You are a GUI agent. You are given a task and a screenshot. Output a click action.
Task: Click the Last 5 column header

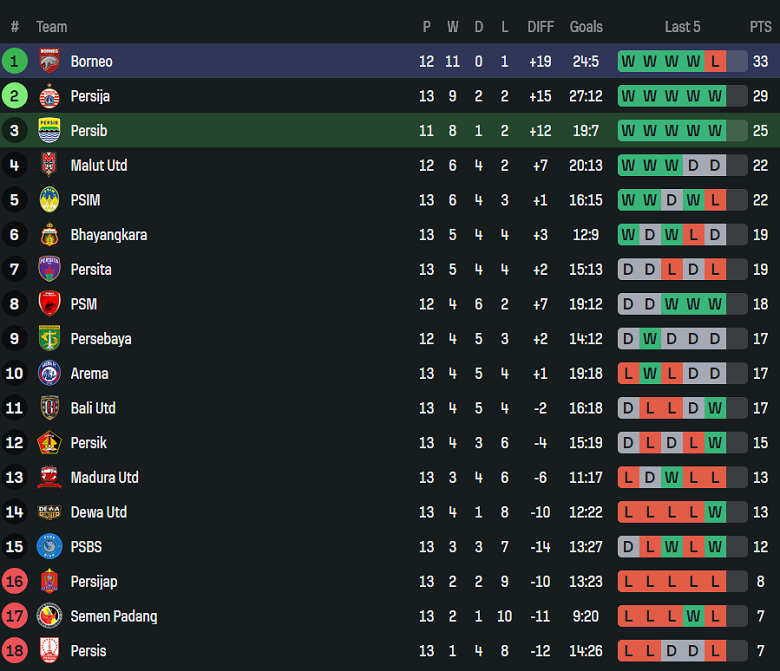682,27
